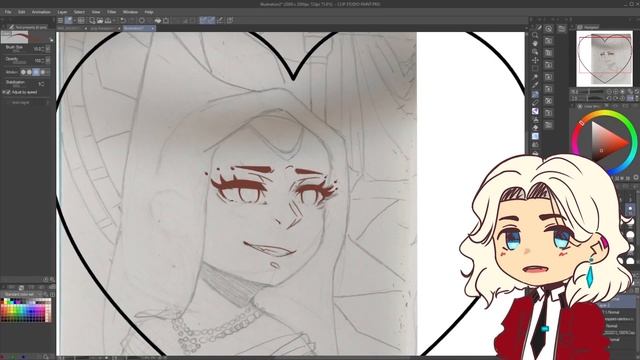Open the File menu
This screenshot has width=640, height=360.
(x=8, y=12)
